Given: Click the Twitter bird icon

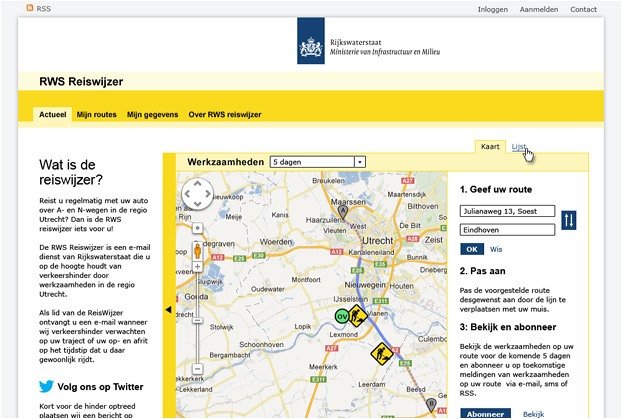Looking at the screenshot, I should point(46,386).
